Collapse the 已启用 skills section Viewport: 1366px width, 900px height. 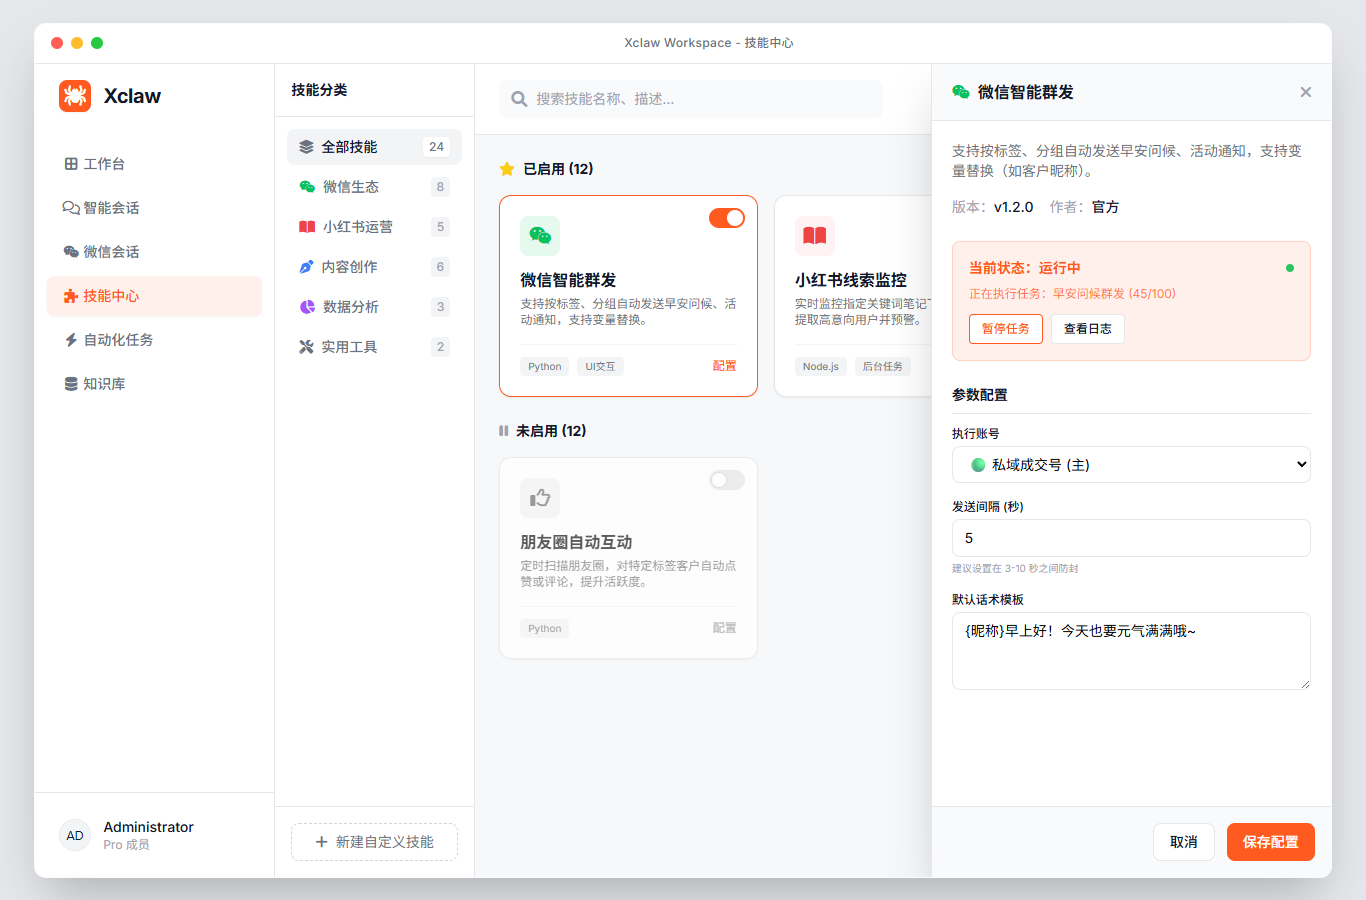tap(553, 169)
